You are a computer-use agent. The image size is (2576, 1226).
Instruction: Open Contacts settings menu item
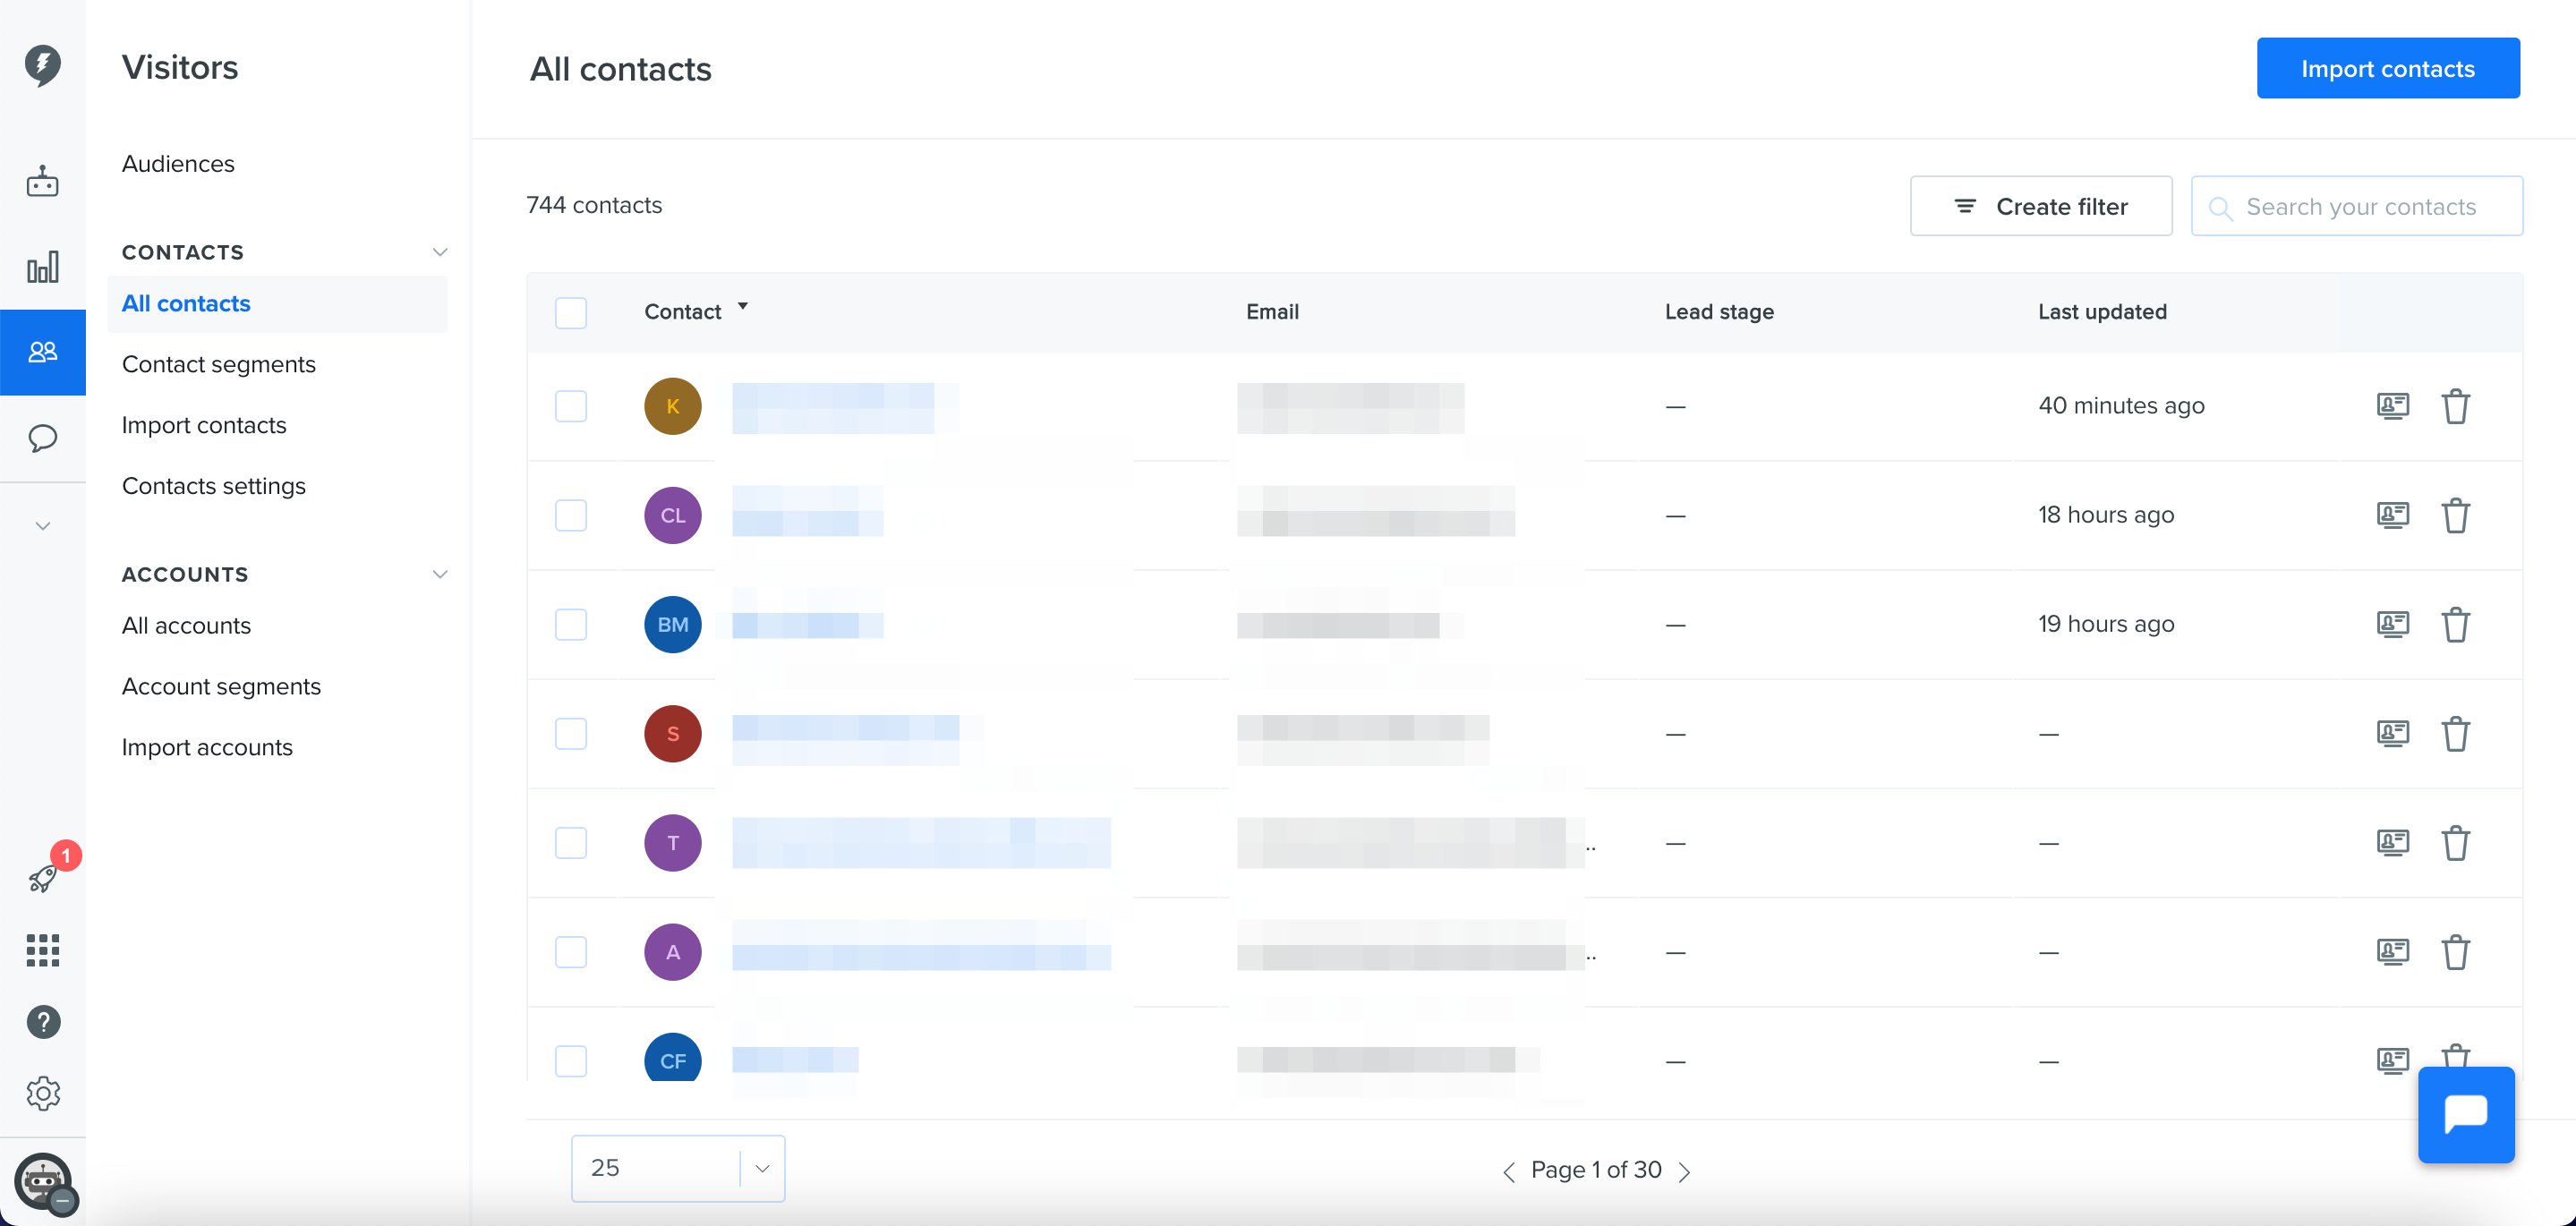[214, 485]
